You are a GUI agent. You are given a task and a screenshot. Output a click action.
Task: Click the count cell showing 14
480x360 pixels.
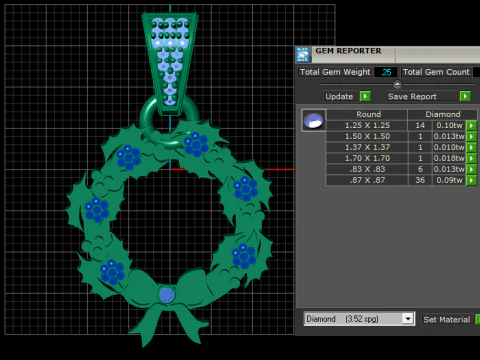point(420,125)
